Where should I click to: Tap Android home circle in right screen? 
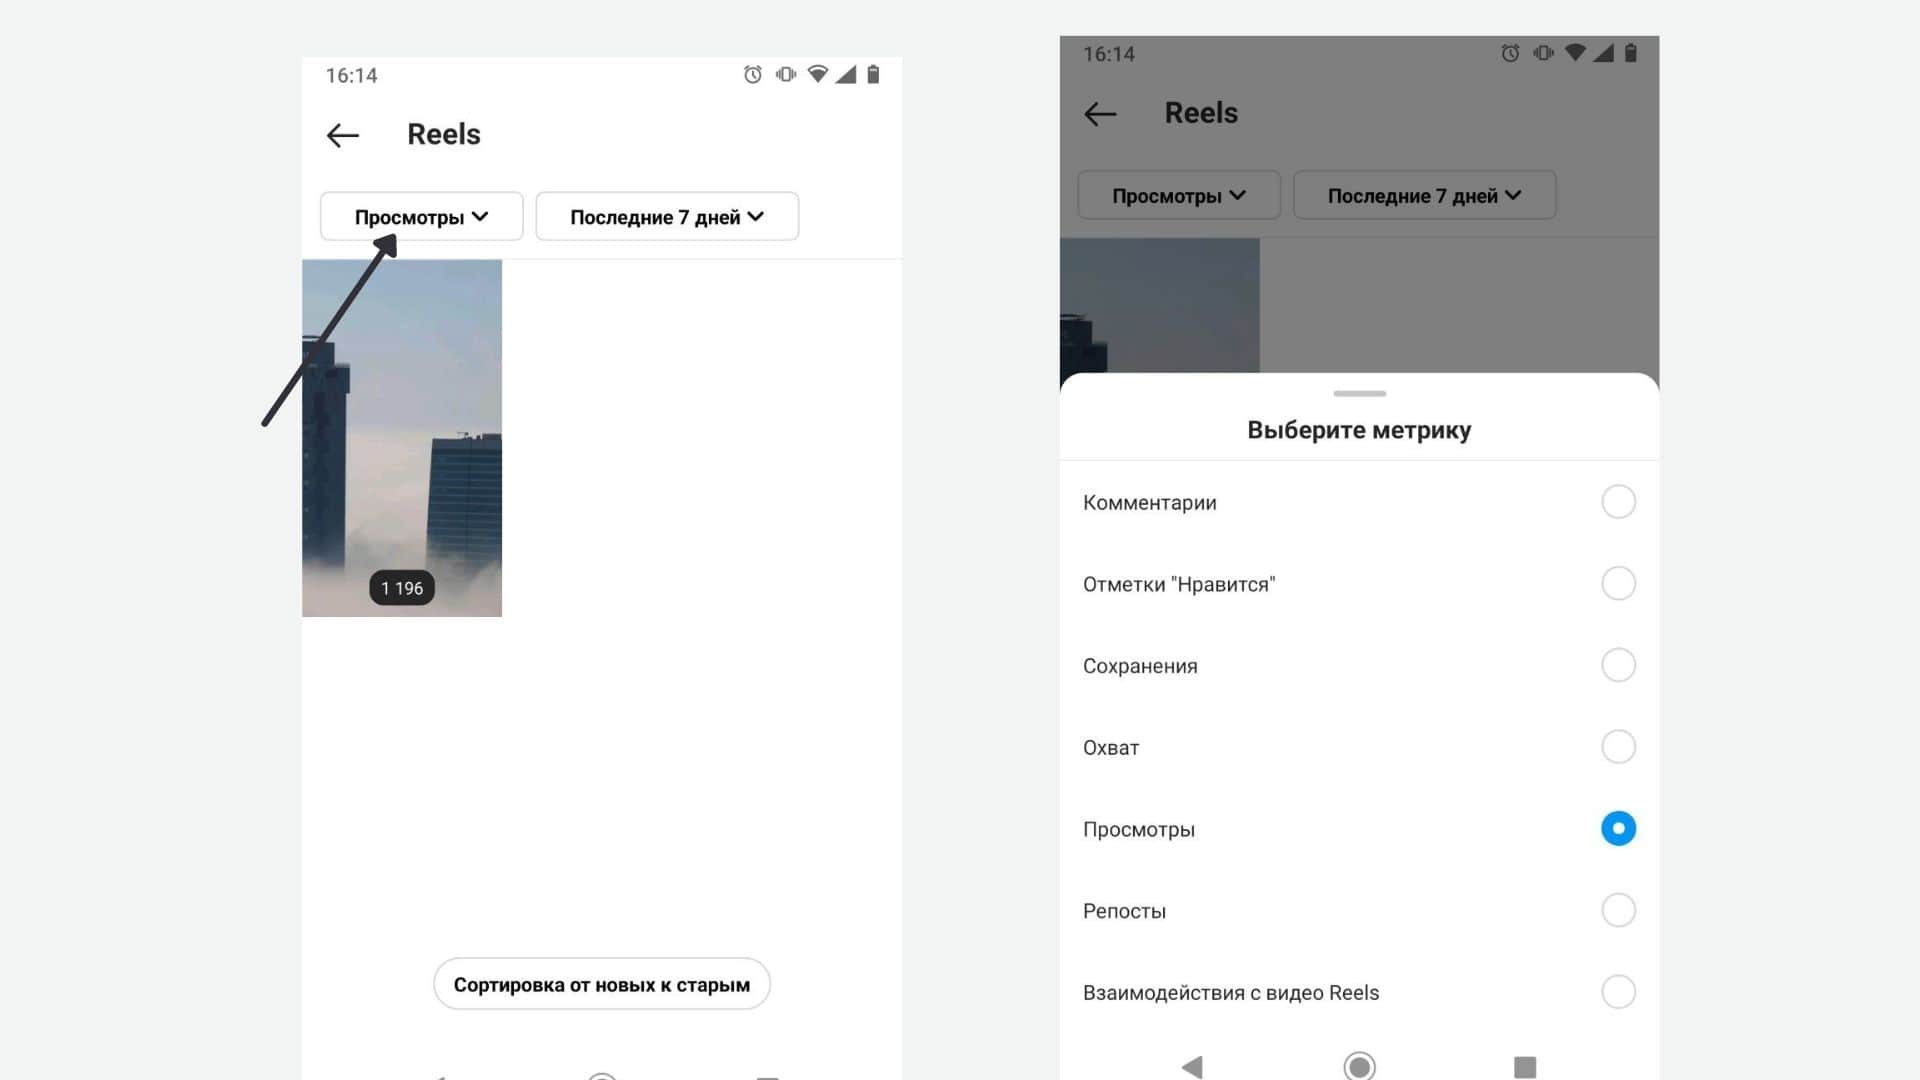[1359, 1066]
